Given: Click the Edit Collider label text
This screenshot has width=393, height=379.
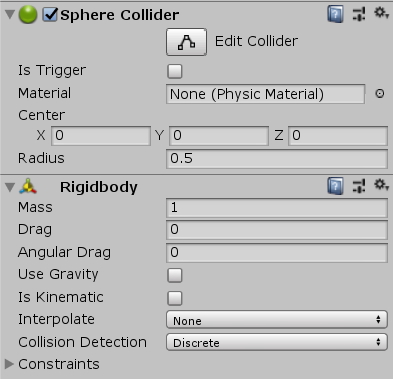Looking at the screenshot, I should coord(256,41).
